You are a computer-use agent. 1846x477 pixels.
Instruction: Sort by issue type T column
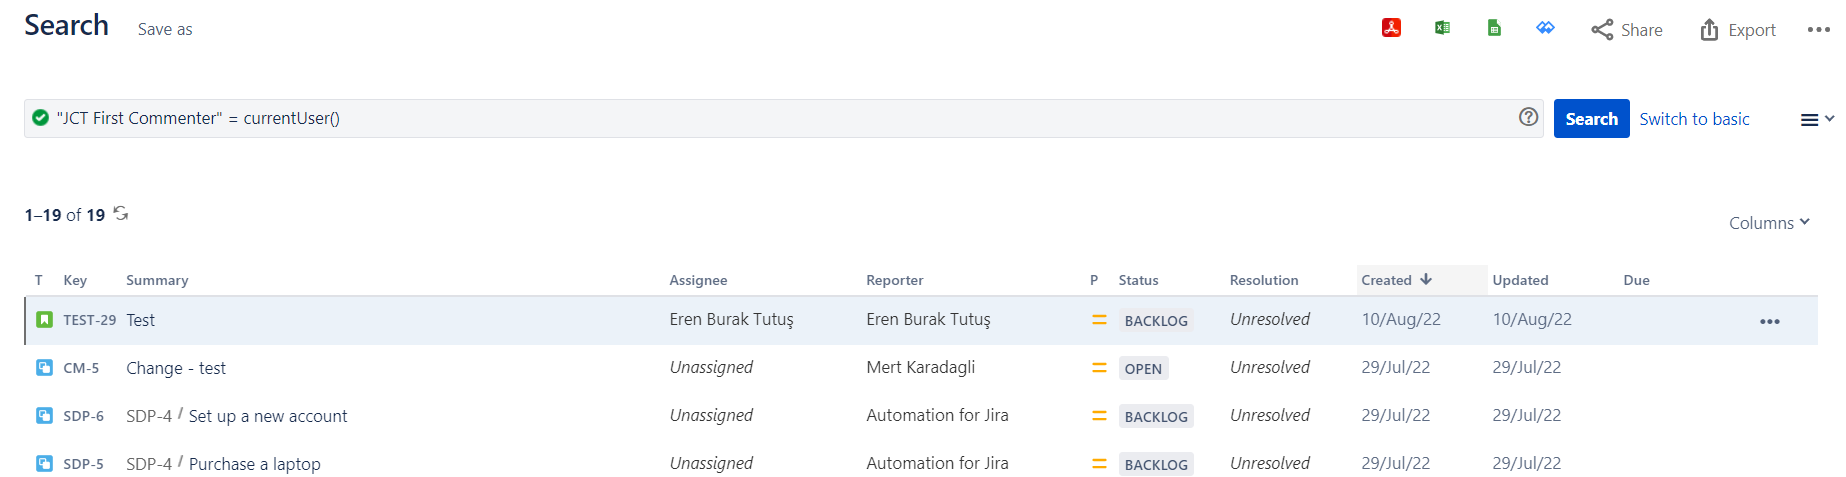(39, 280)
